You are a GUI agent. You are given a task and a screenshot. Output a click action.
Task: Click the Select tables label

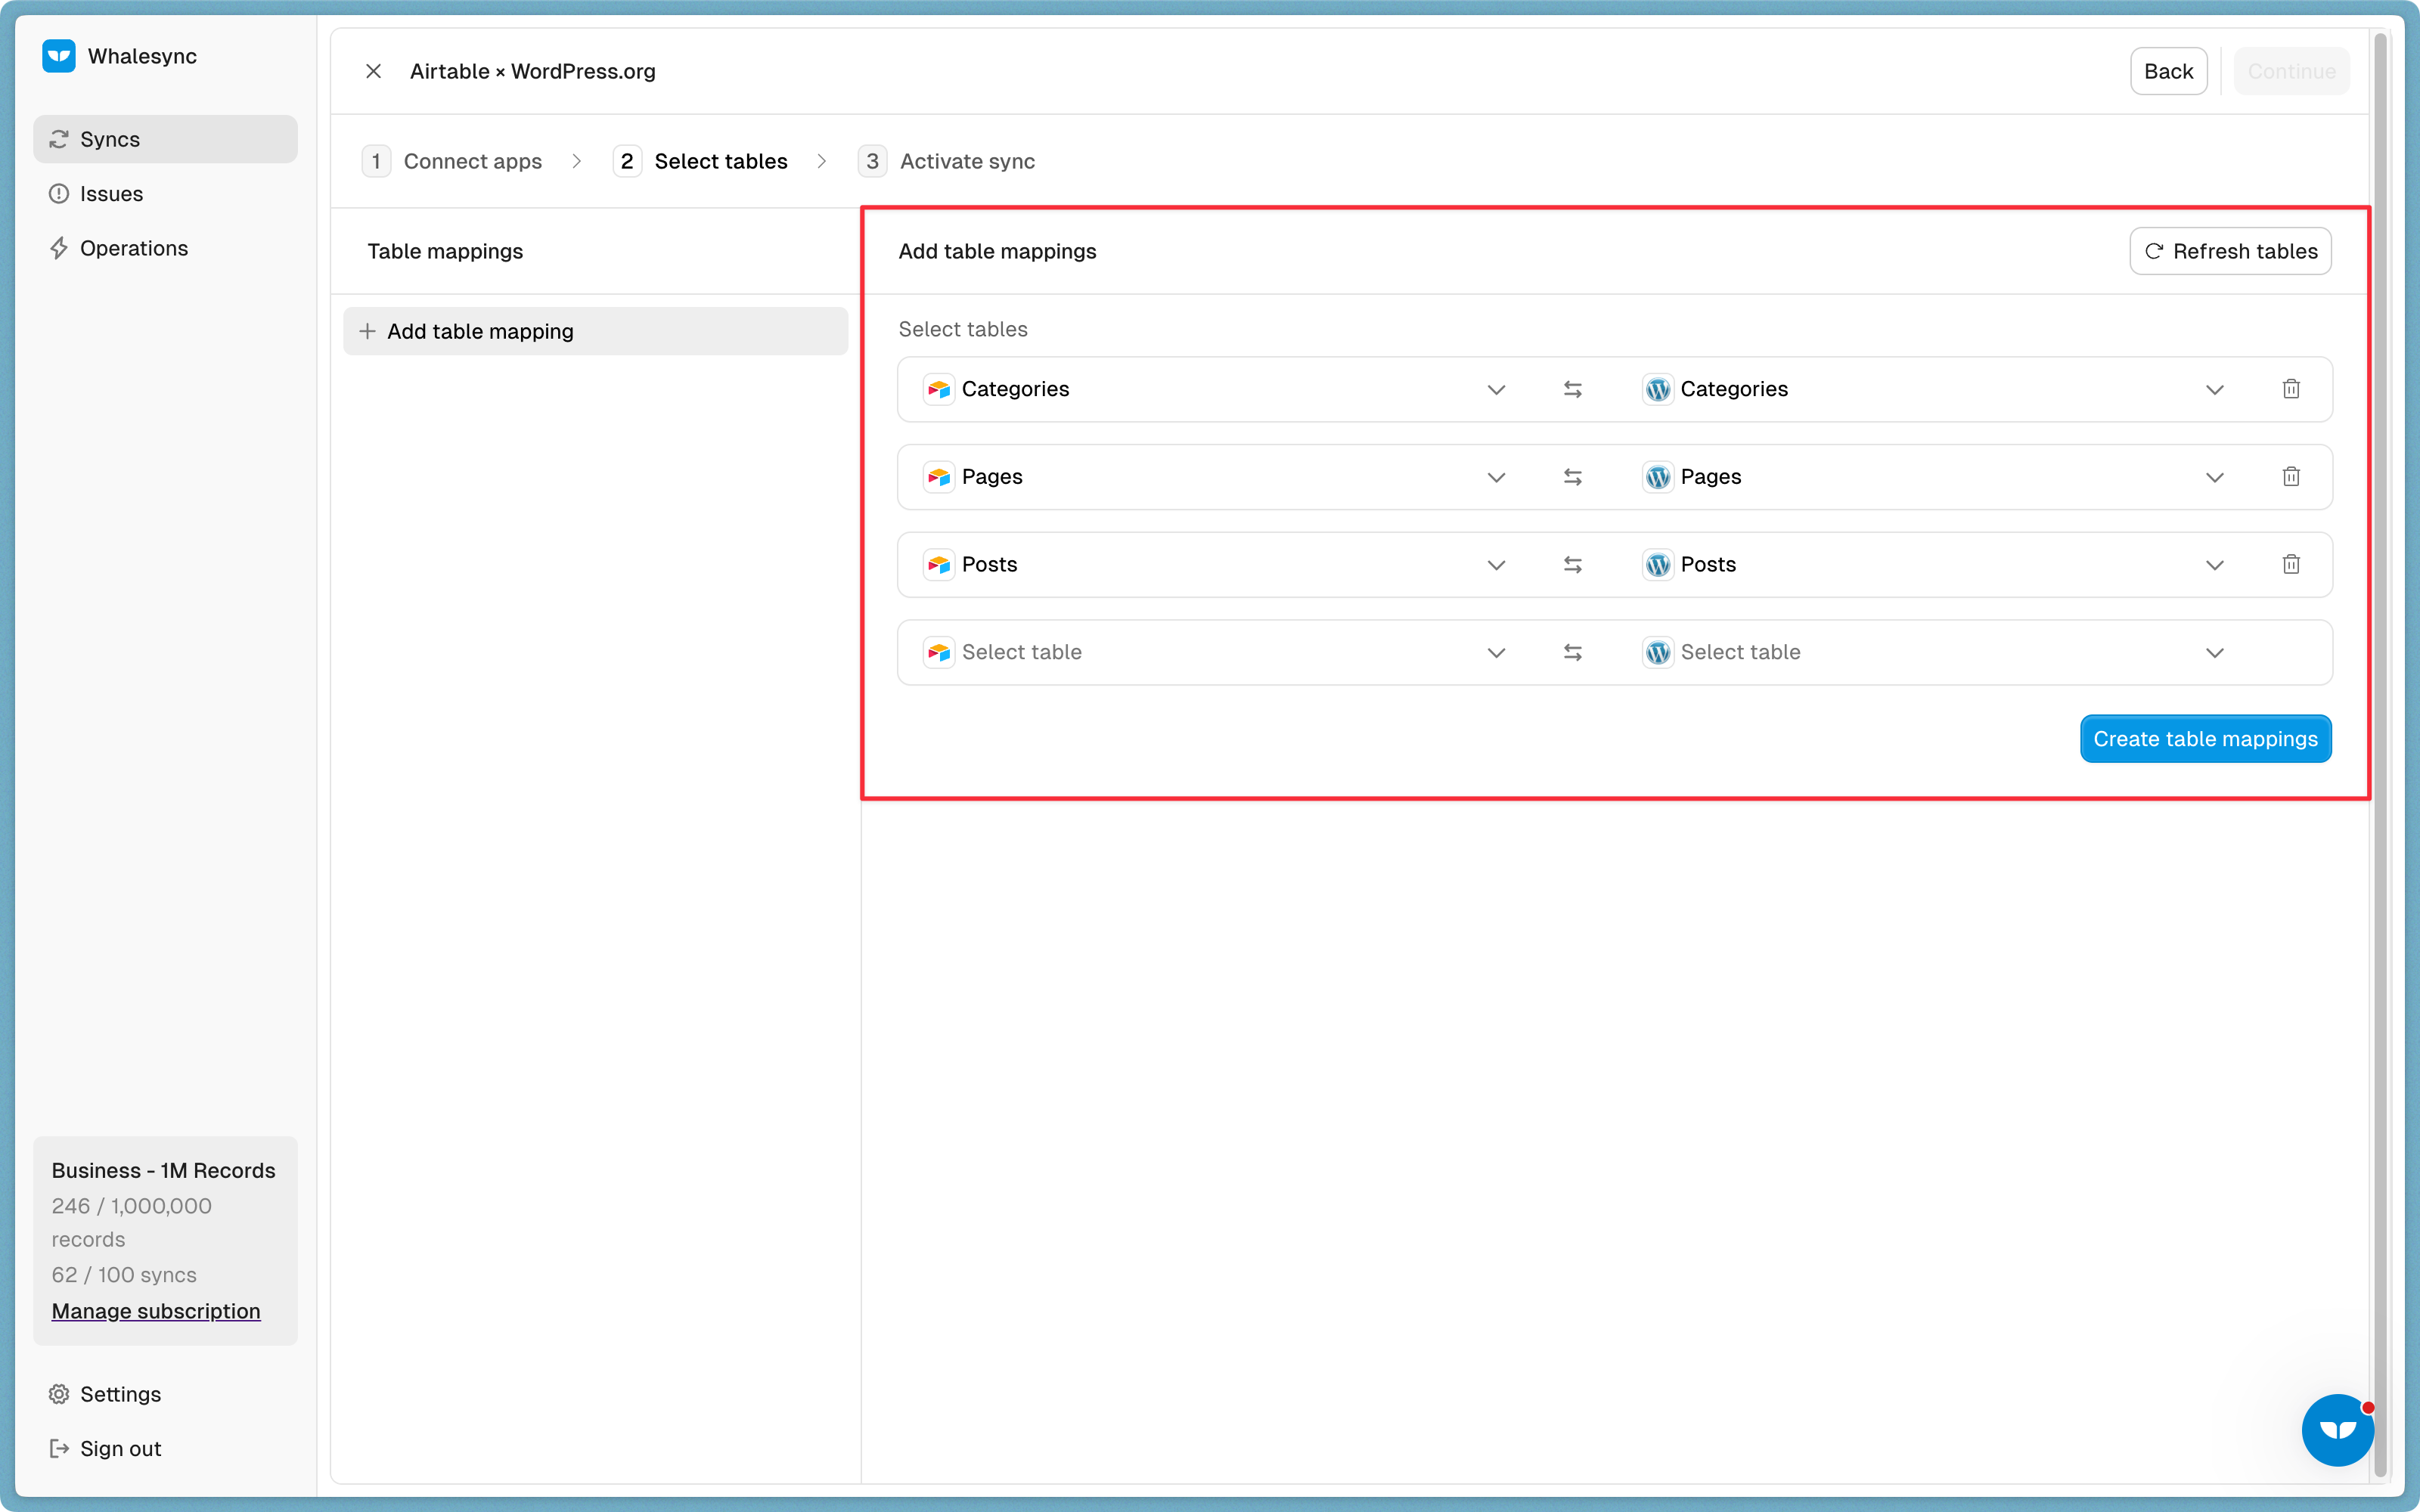coord(963,329)
